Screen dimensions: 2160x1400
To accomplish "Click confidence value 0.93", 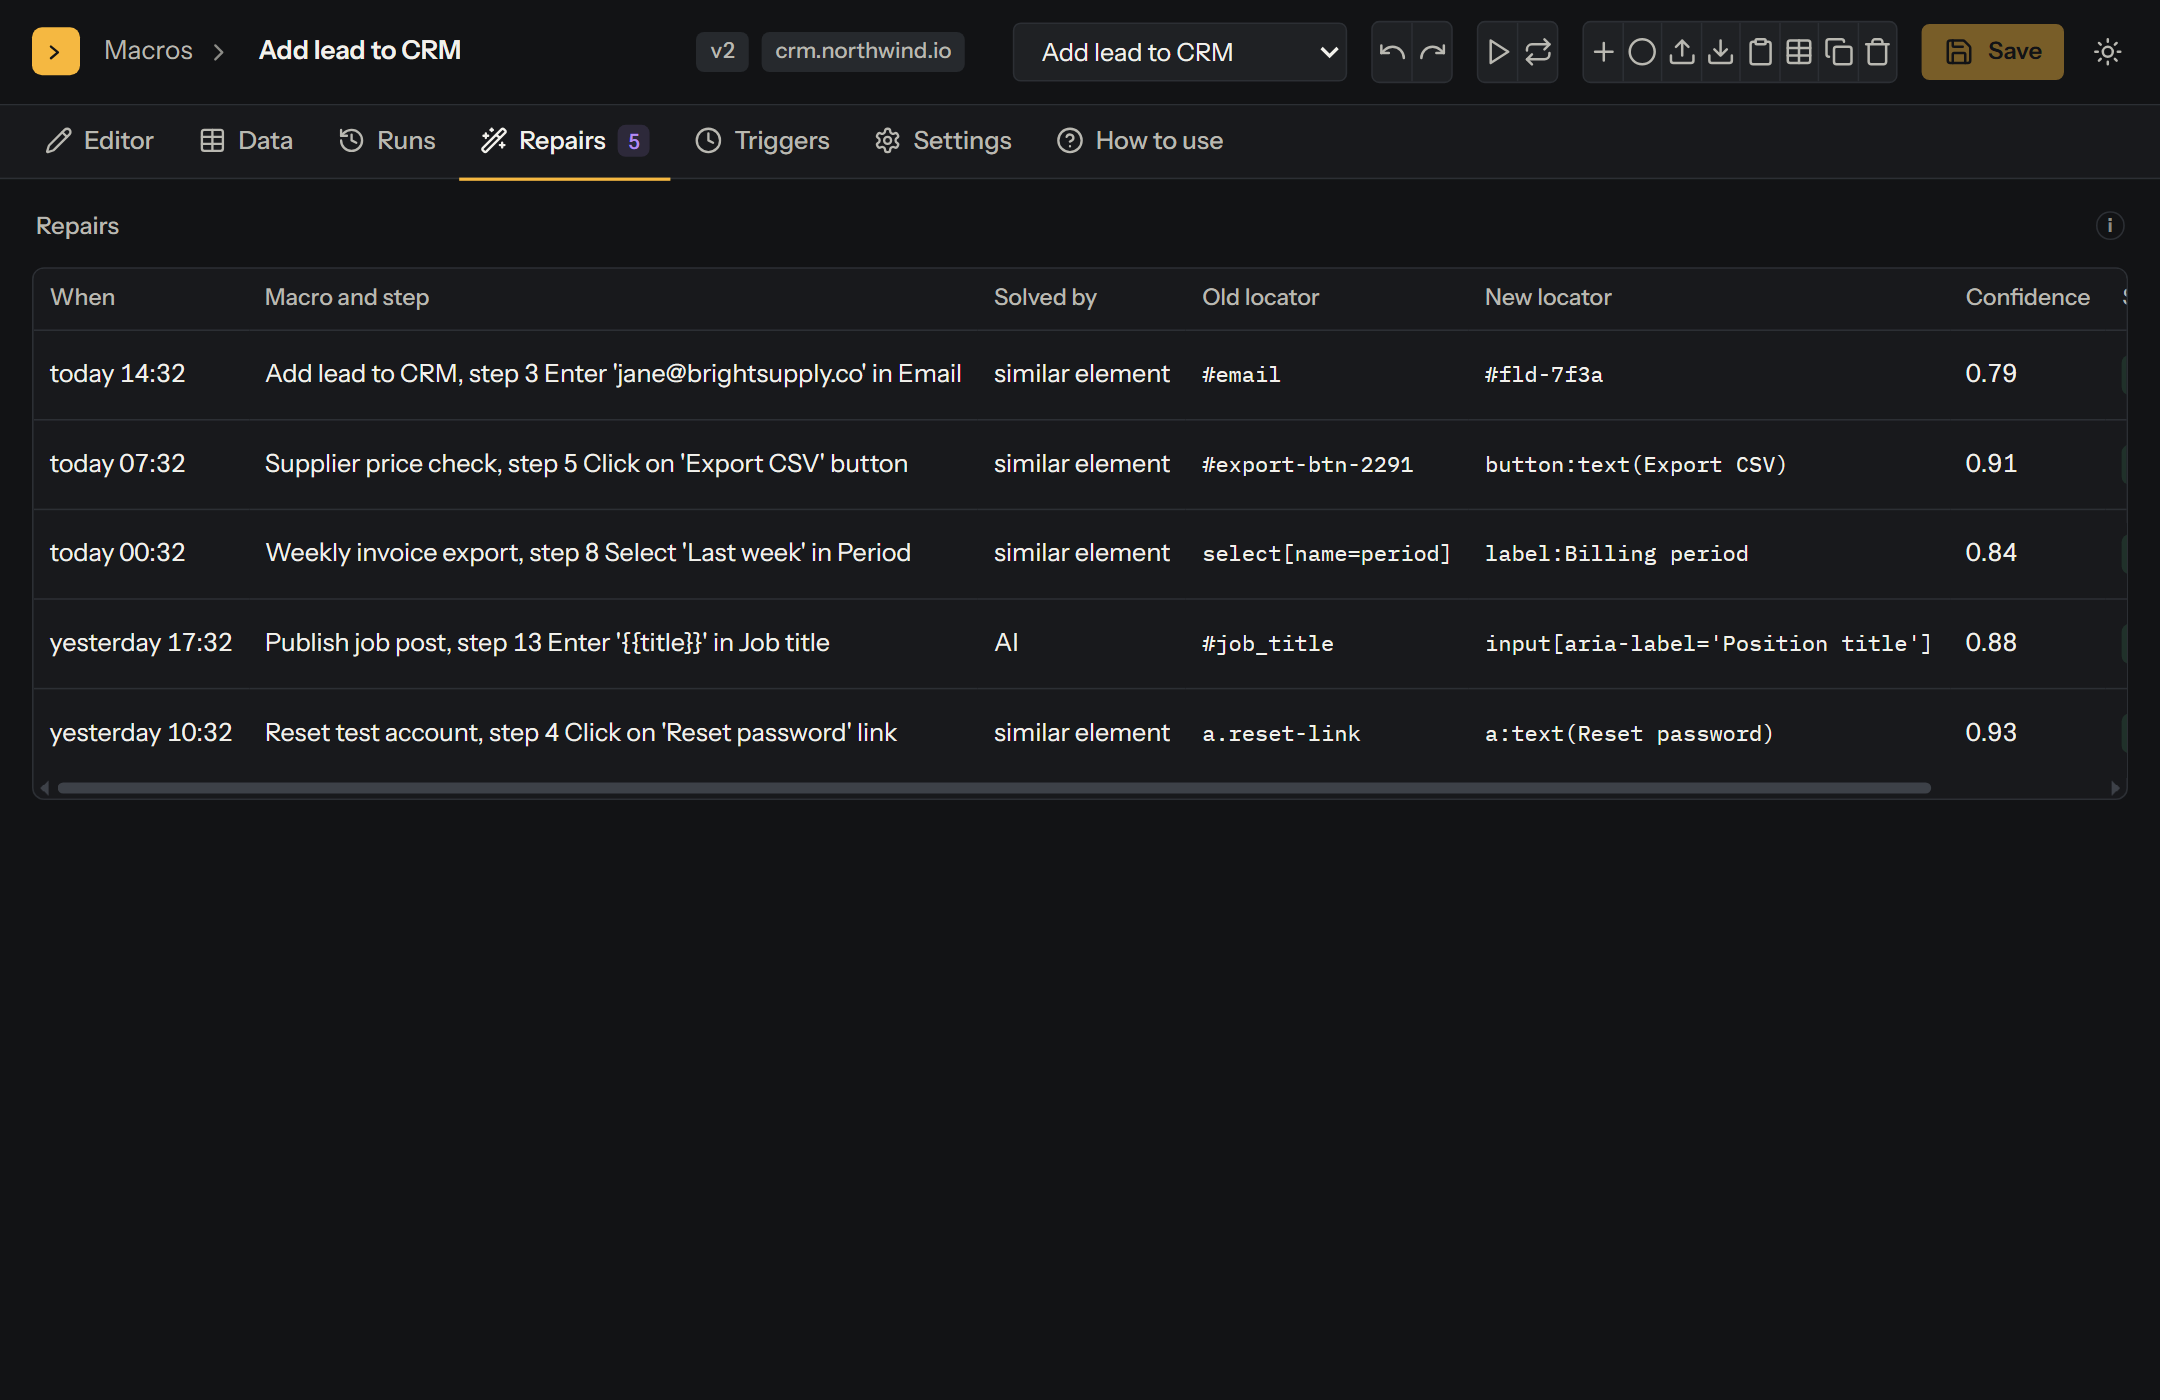I will 1991,733.
